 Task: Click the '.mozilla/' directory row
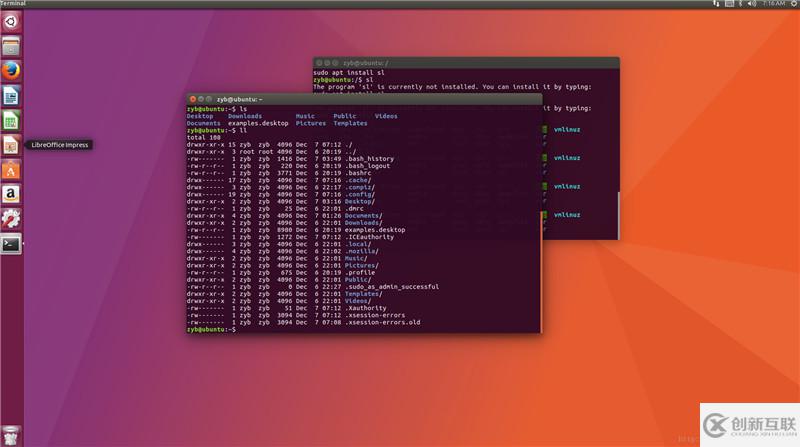click(x=283, y=252)
